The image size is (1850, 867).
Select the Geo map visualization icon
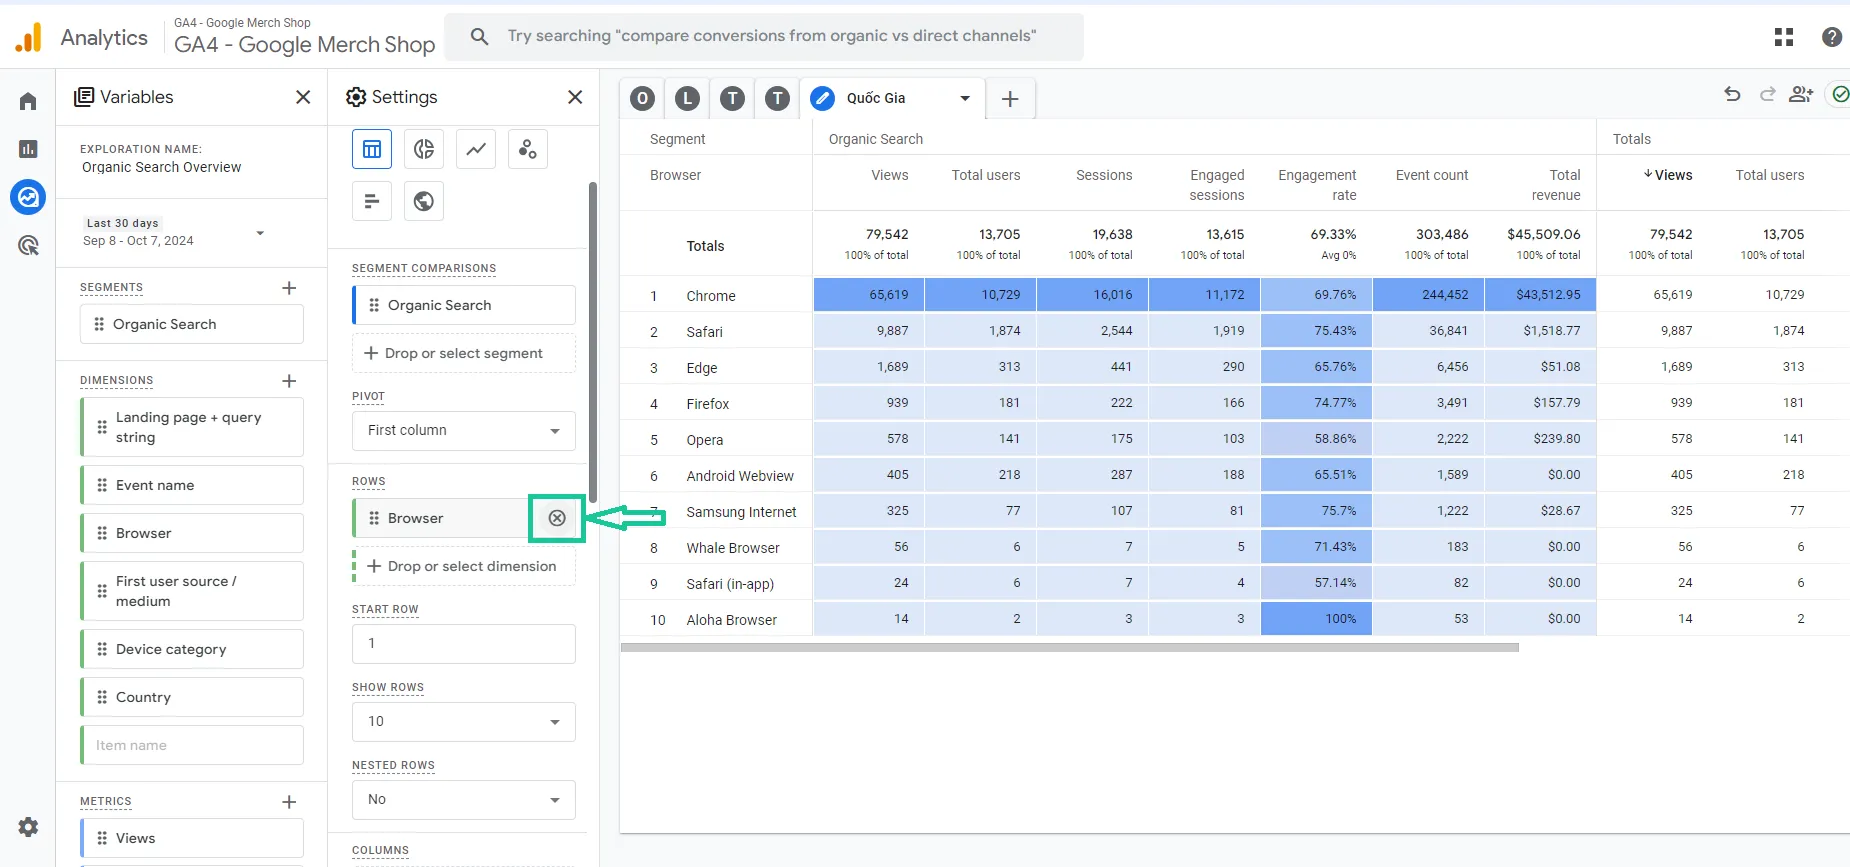424,201
